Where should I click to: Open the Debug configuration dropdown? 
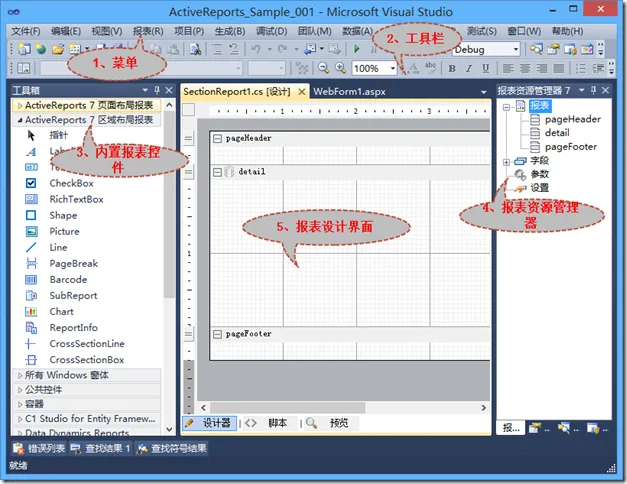(x=516, y=49)
